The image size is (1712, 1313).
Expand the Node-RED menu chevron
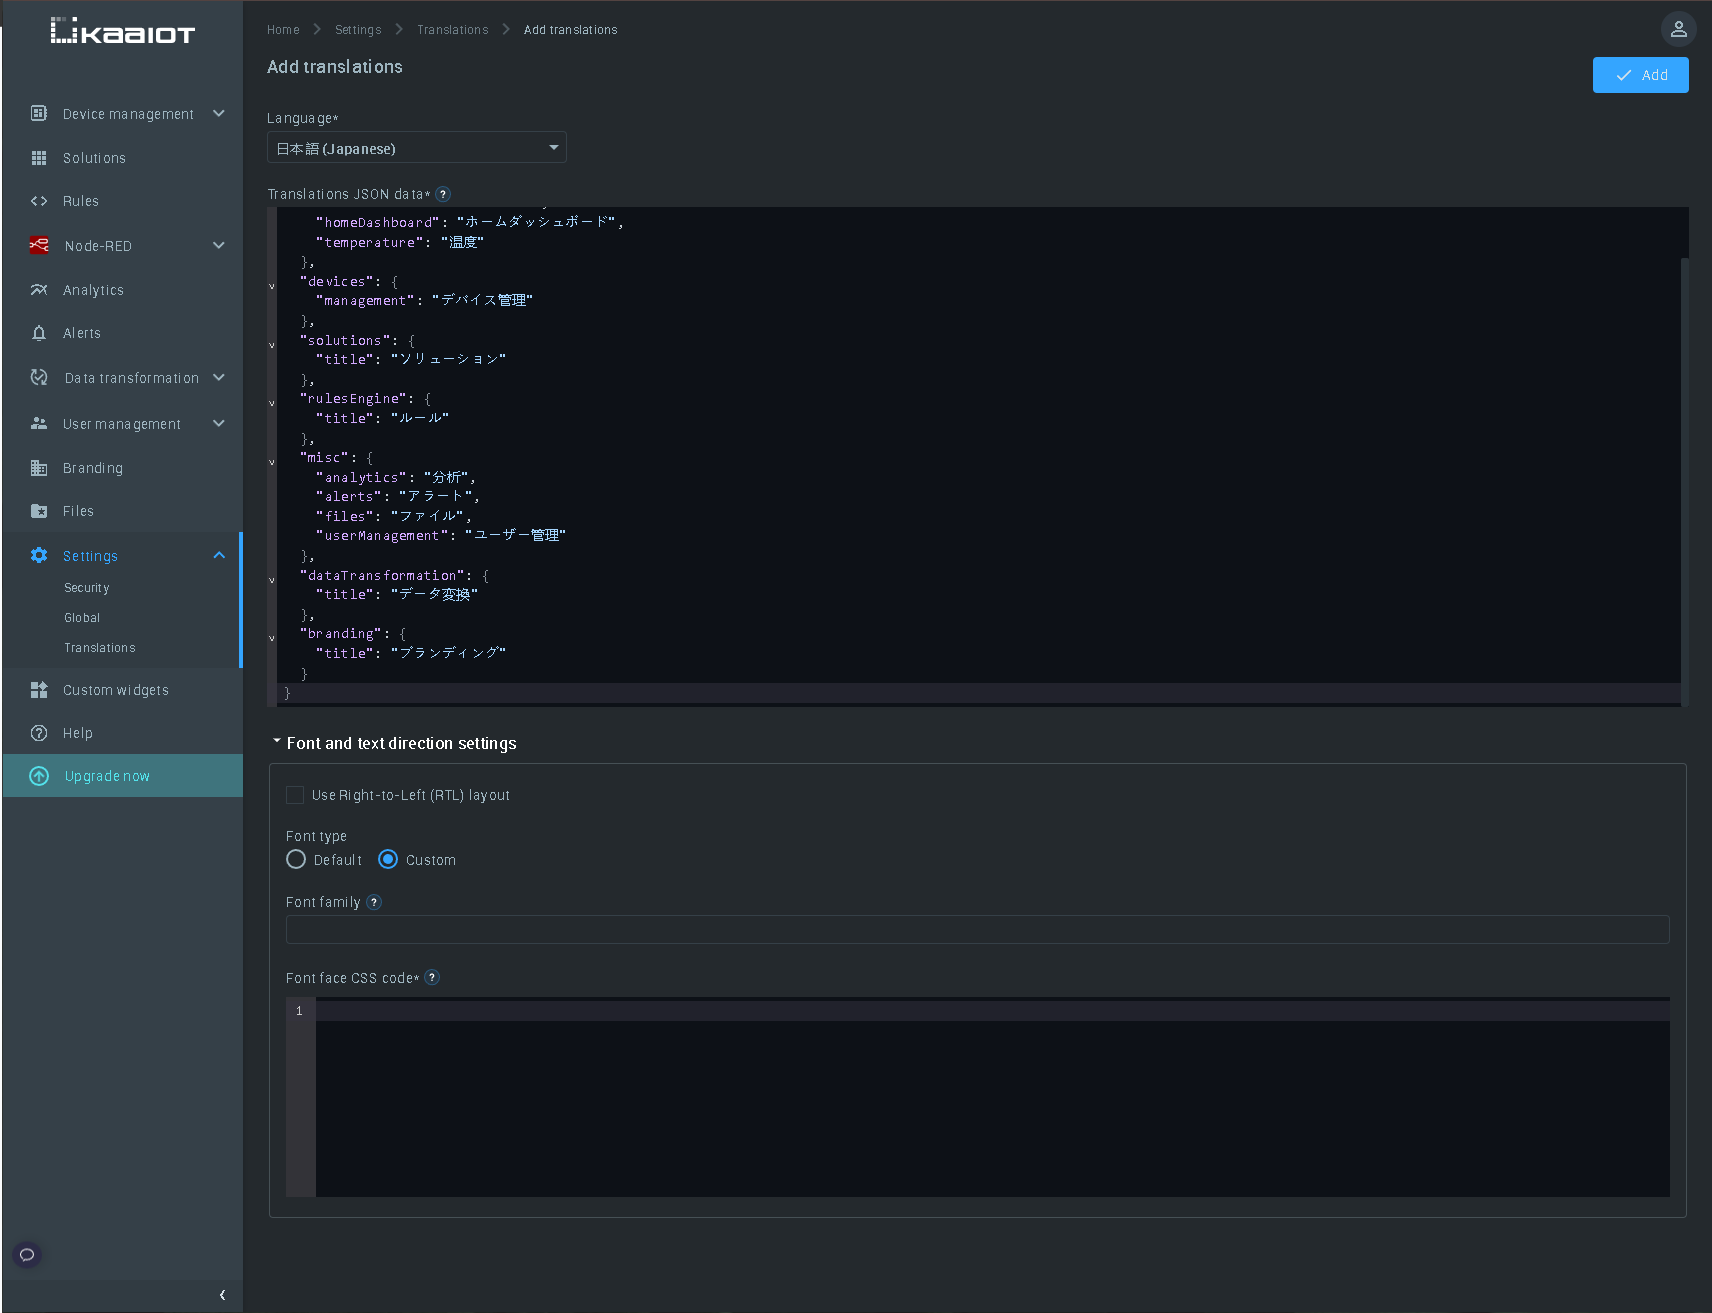pos(219,245)
